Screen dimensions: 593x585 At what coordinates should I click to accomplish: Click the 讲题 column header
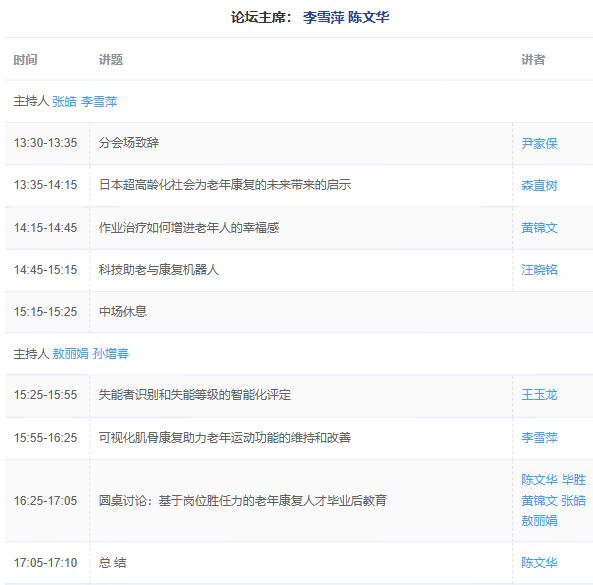point(111,59)
